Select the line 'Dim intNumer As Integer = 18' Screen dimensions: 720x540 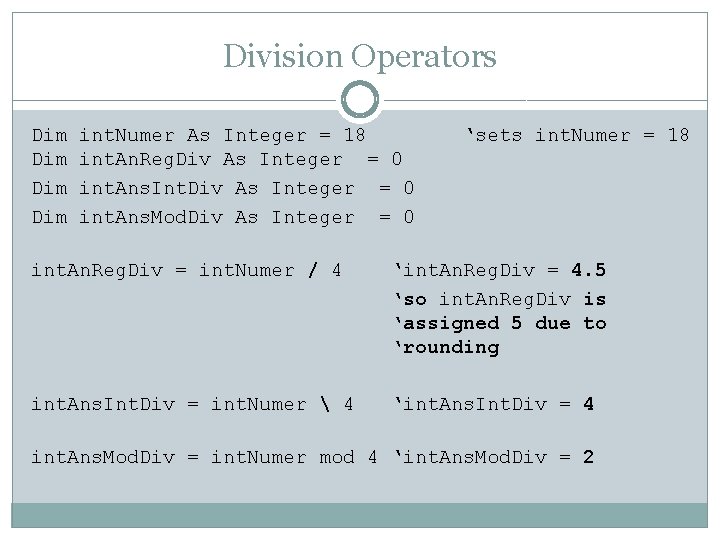pos(199,135)
